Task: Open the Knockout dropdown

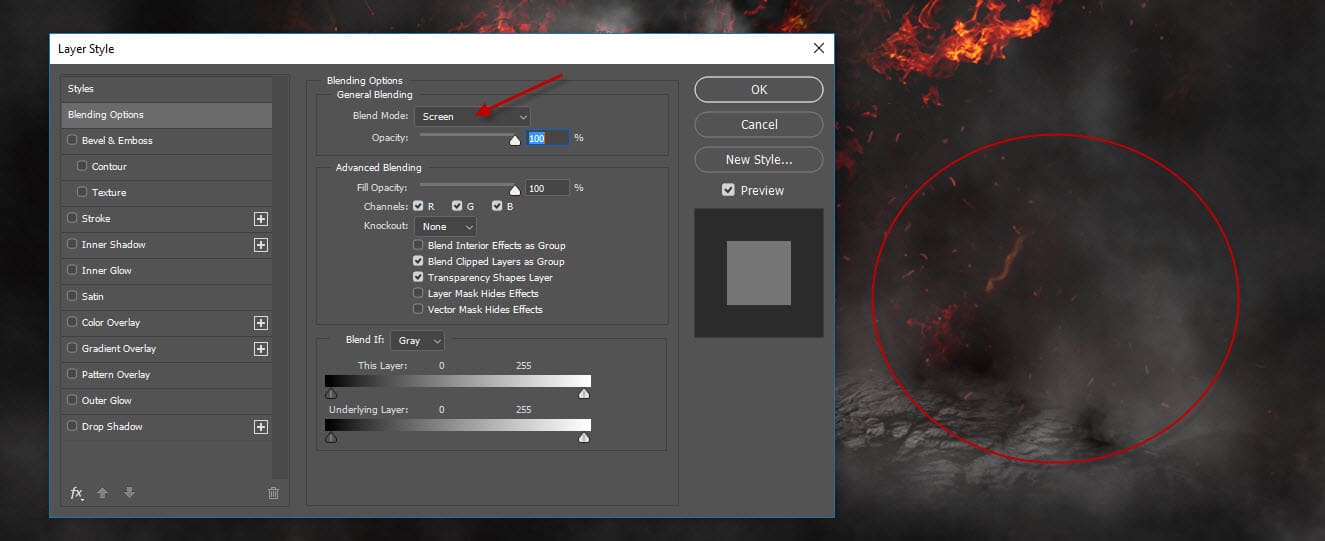Action: pyautogui.click(x=445, y=227)
